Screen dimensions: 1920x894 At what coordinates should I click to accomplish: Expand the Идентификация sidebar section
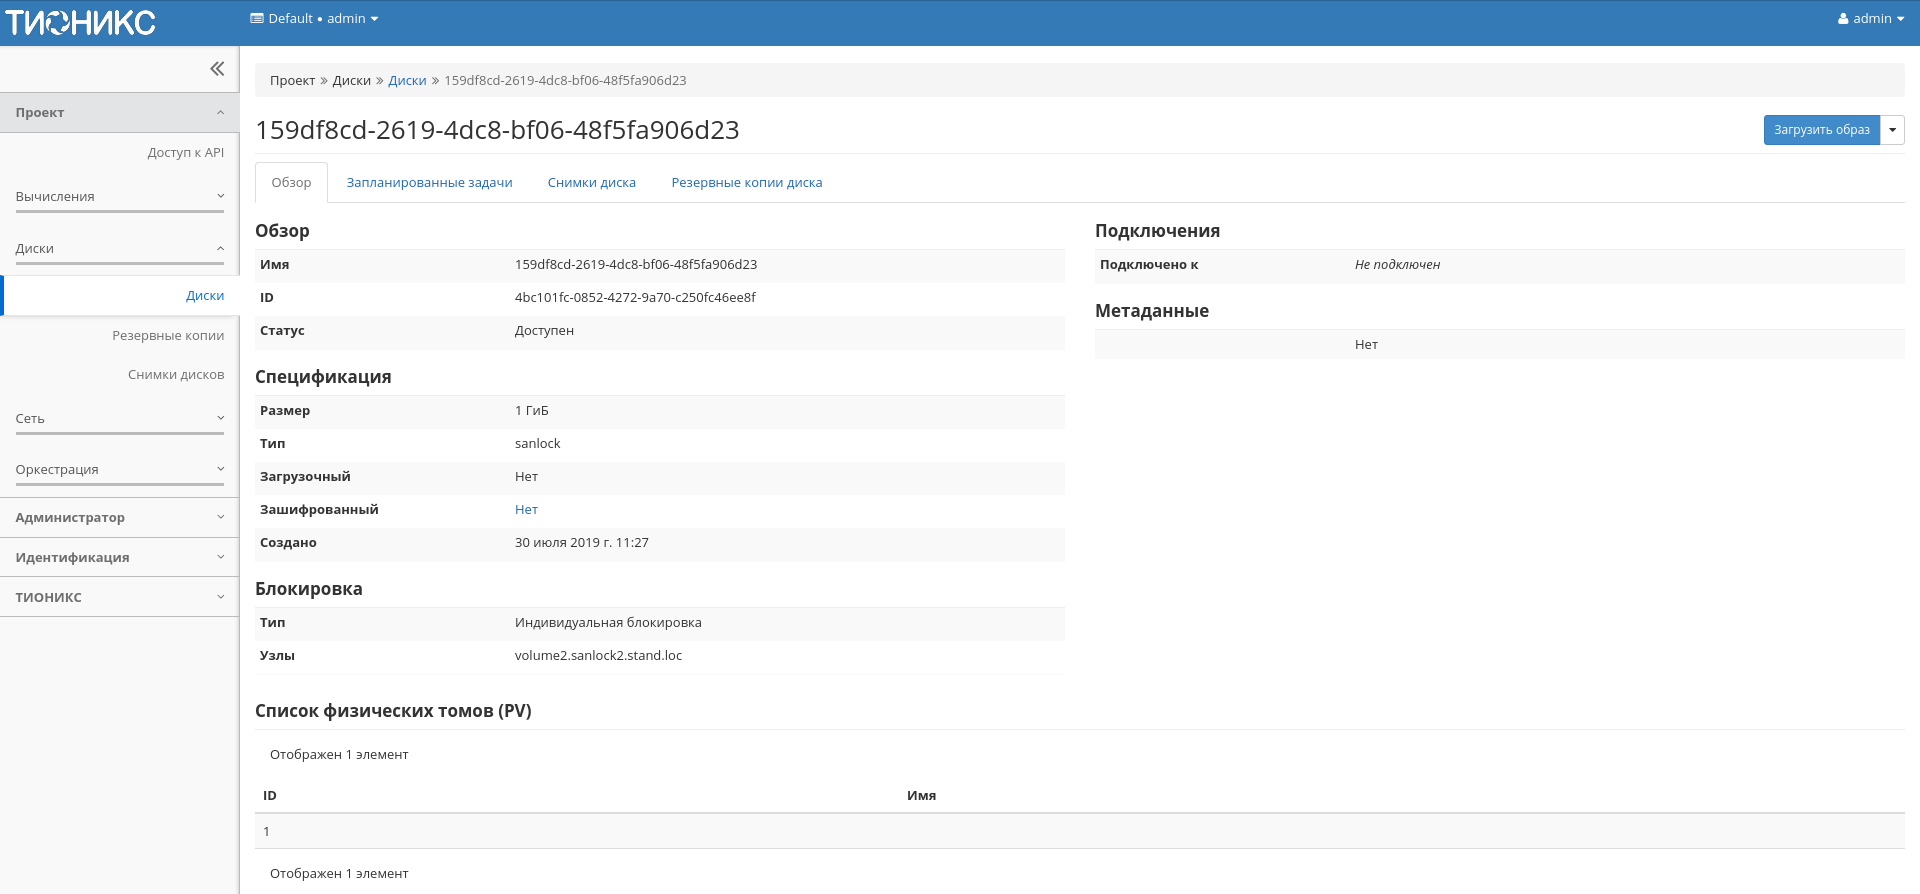(119, 558)
